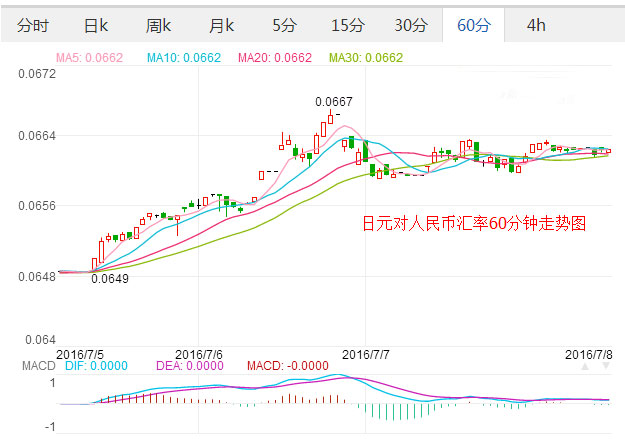Click the 0.0648 y-axis label
The width and height of the screenshot is (625, 439).
point(37,277)
